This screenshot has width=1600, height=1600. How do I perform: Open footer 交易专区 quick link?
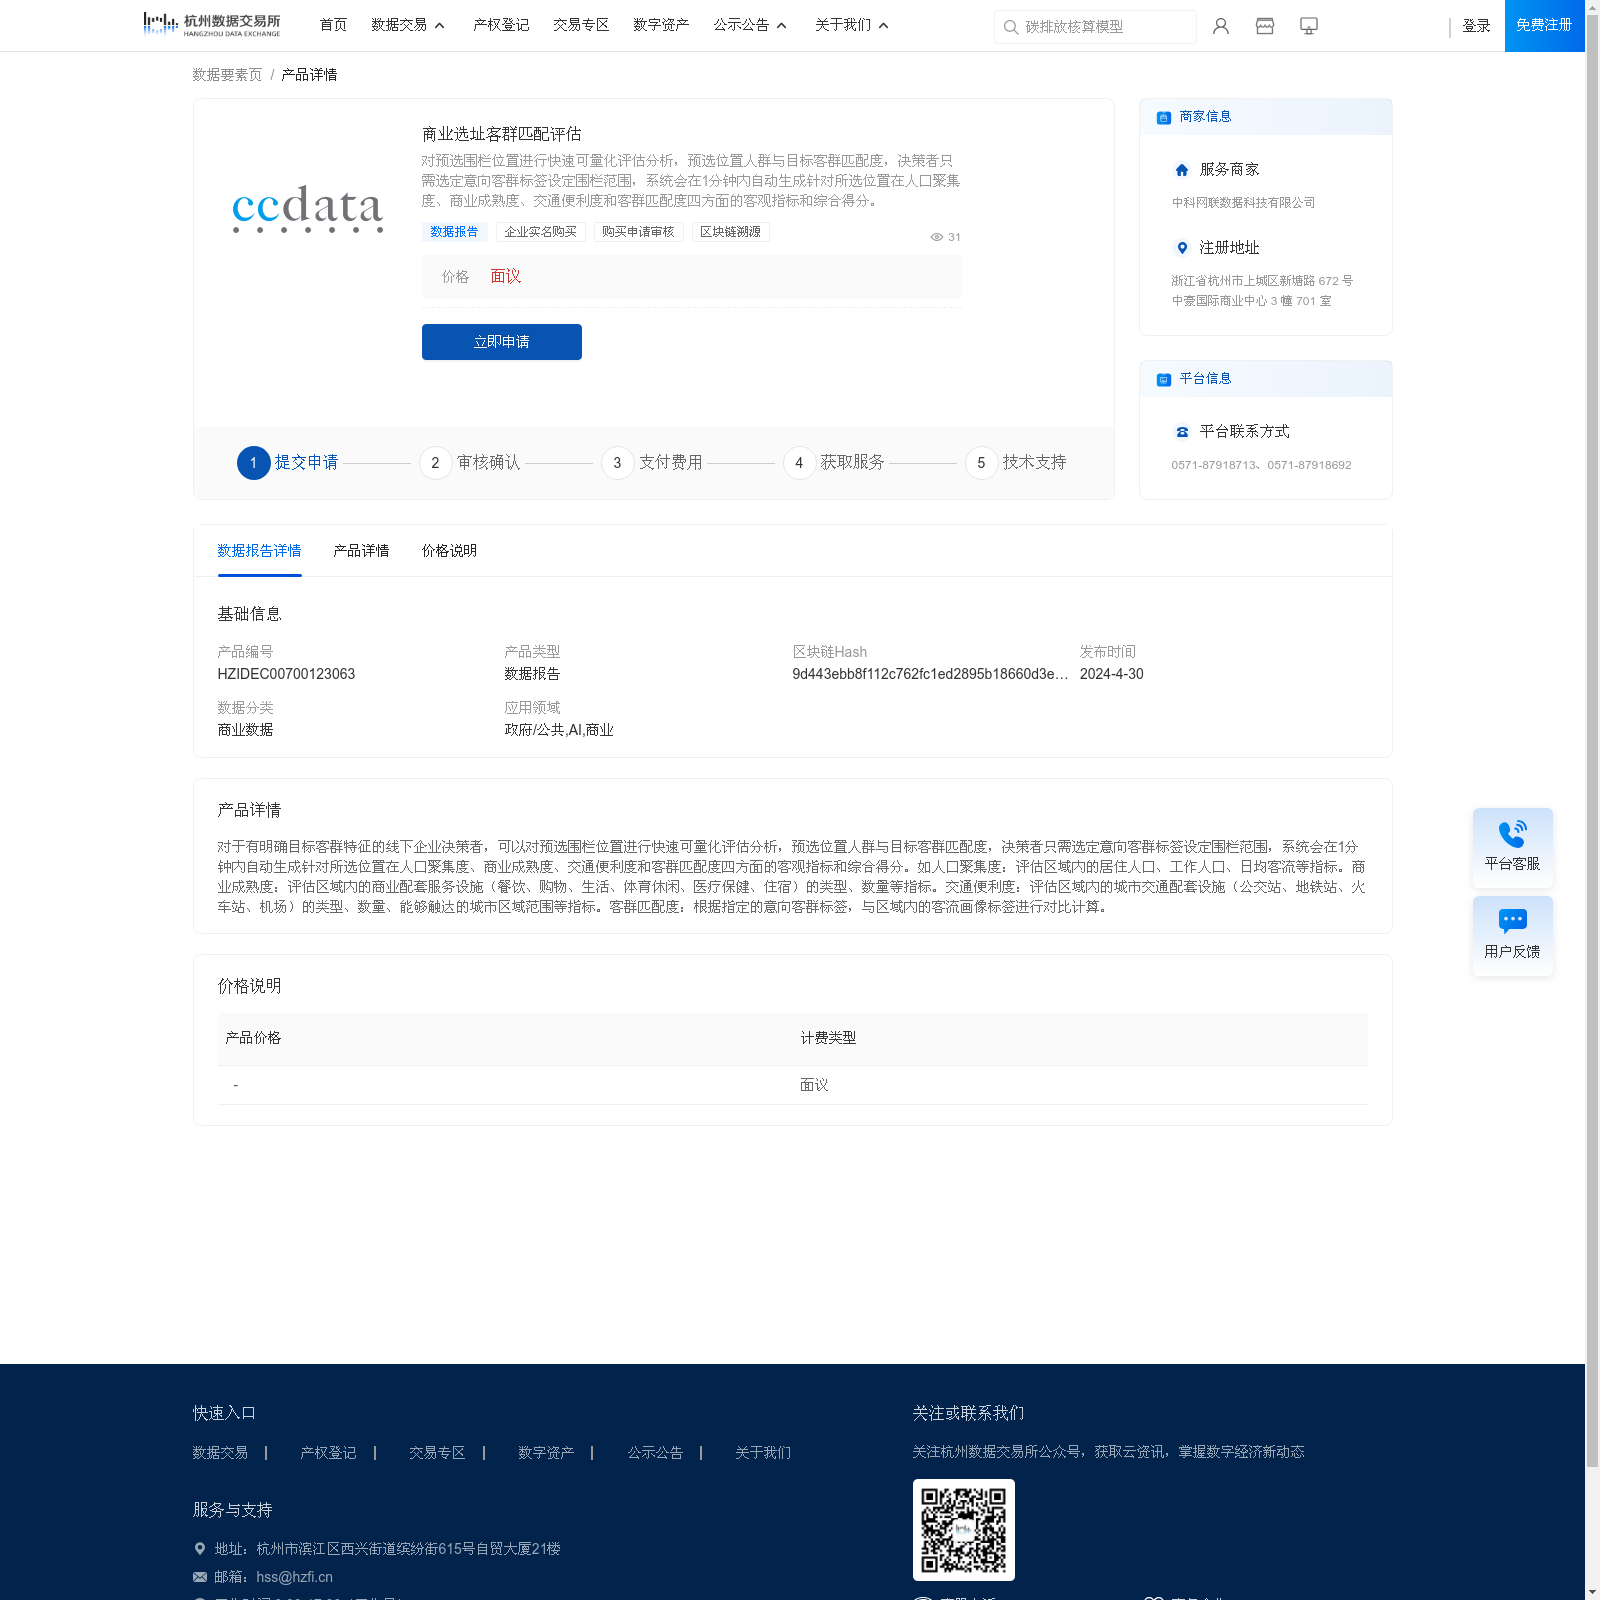[437, 1453]
